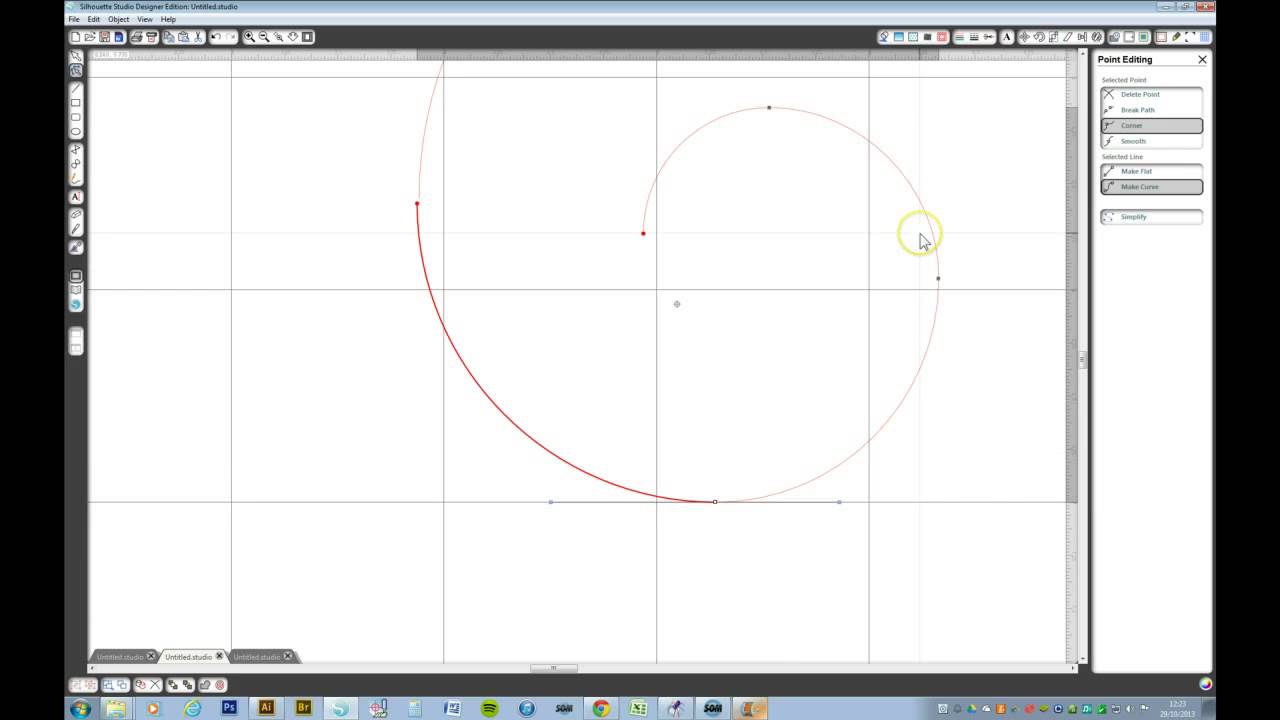The width and height of the screenshot is (1280, 720).
Task: Open the File menu
Action: 74,19
